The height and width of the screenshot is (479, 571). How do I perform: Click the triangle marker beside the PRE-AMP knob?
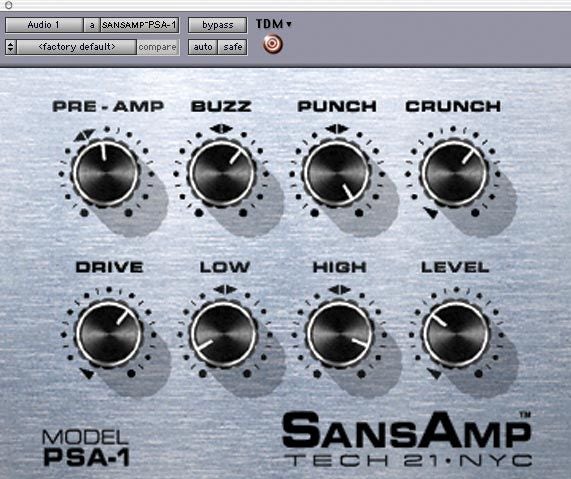(84, 135)
